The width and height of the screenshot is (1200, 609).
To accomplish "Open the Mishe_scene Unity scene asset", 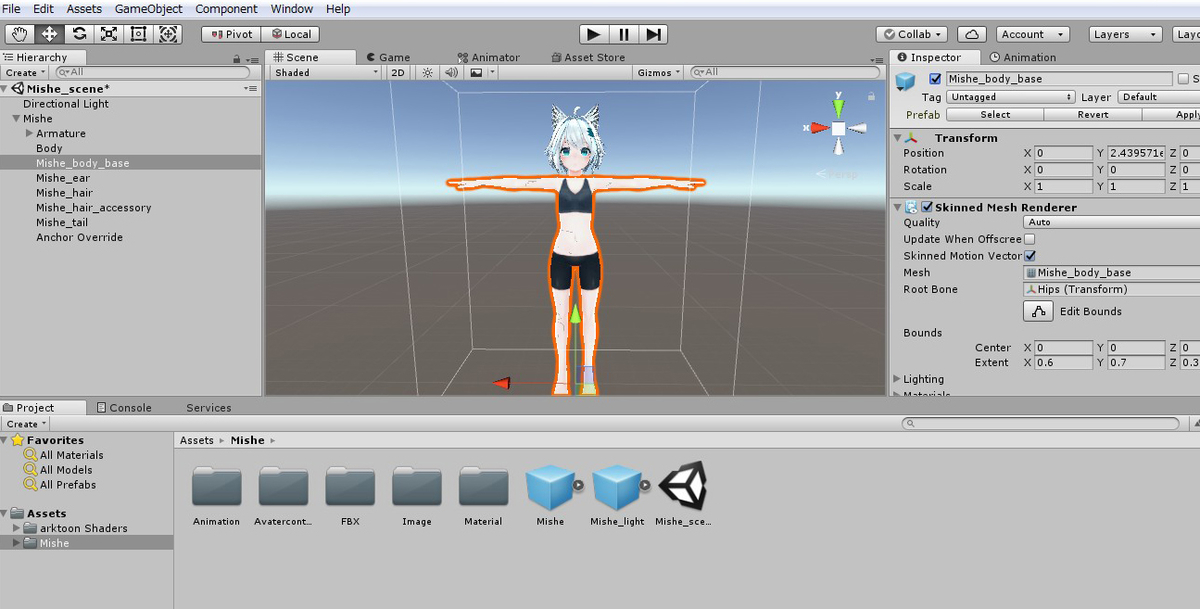I will (683, 495).
